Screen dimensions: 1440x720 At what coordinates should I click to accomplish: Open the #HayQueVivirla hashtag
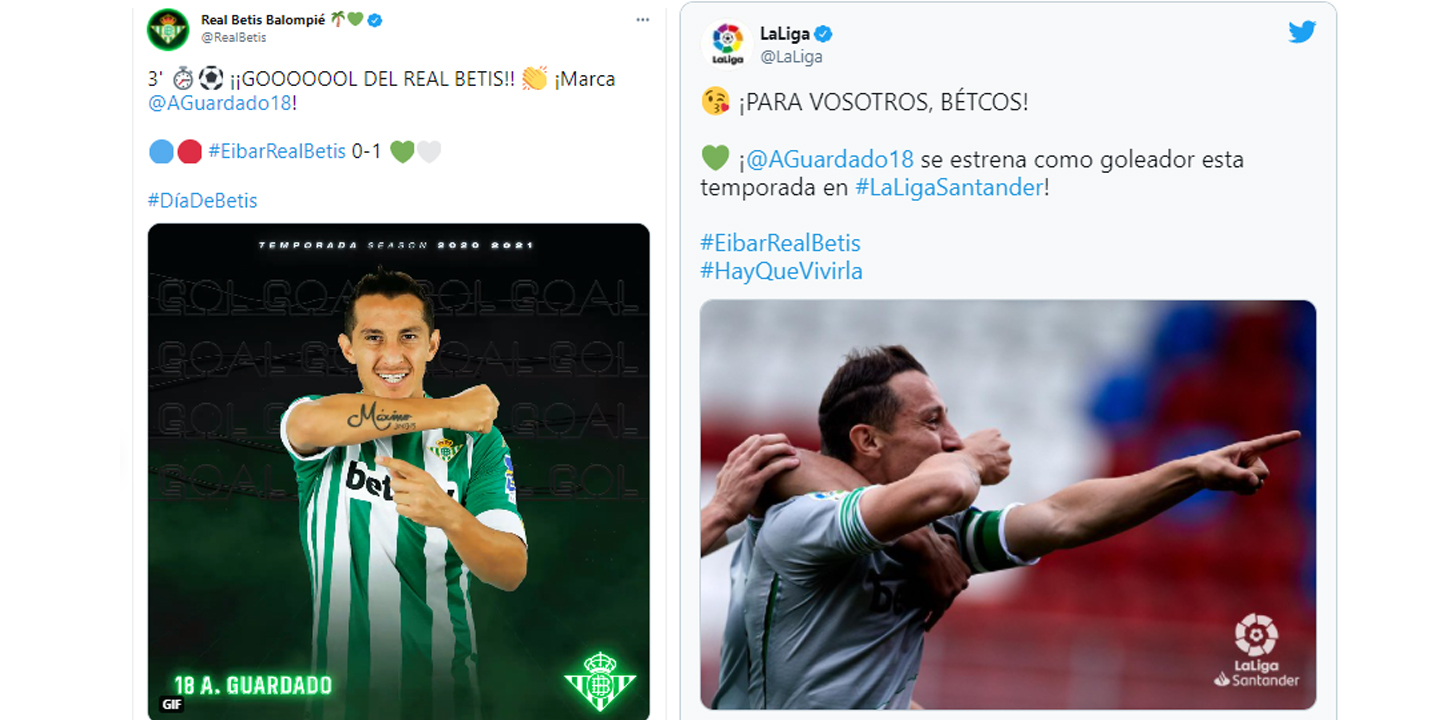point(781,270)
